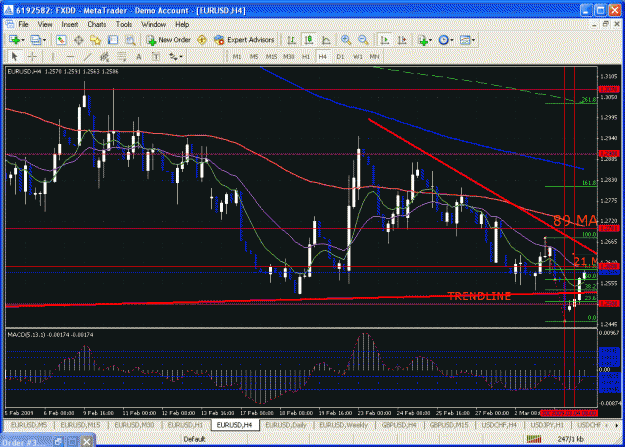Image resolution: width=625 pixels, height=447 pixels.
Task: Switch timeframe to M1
Action: click(x=237, y=57)
